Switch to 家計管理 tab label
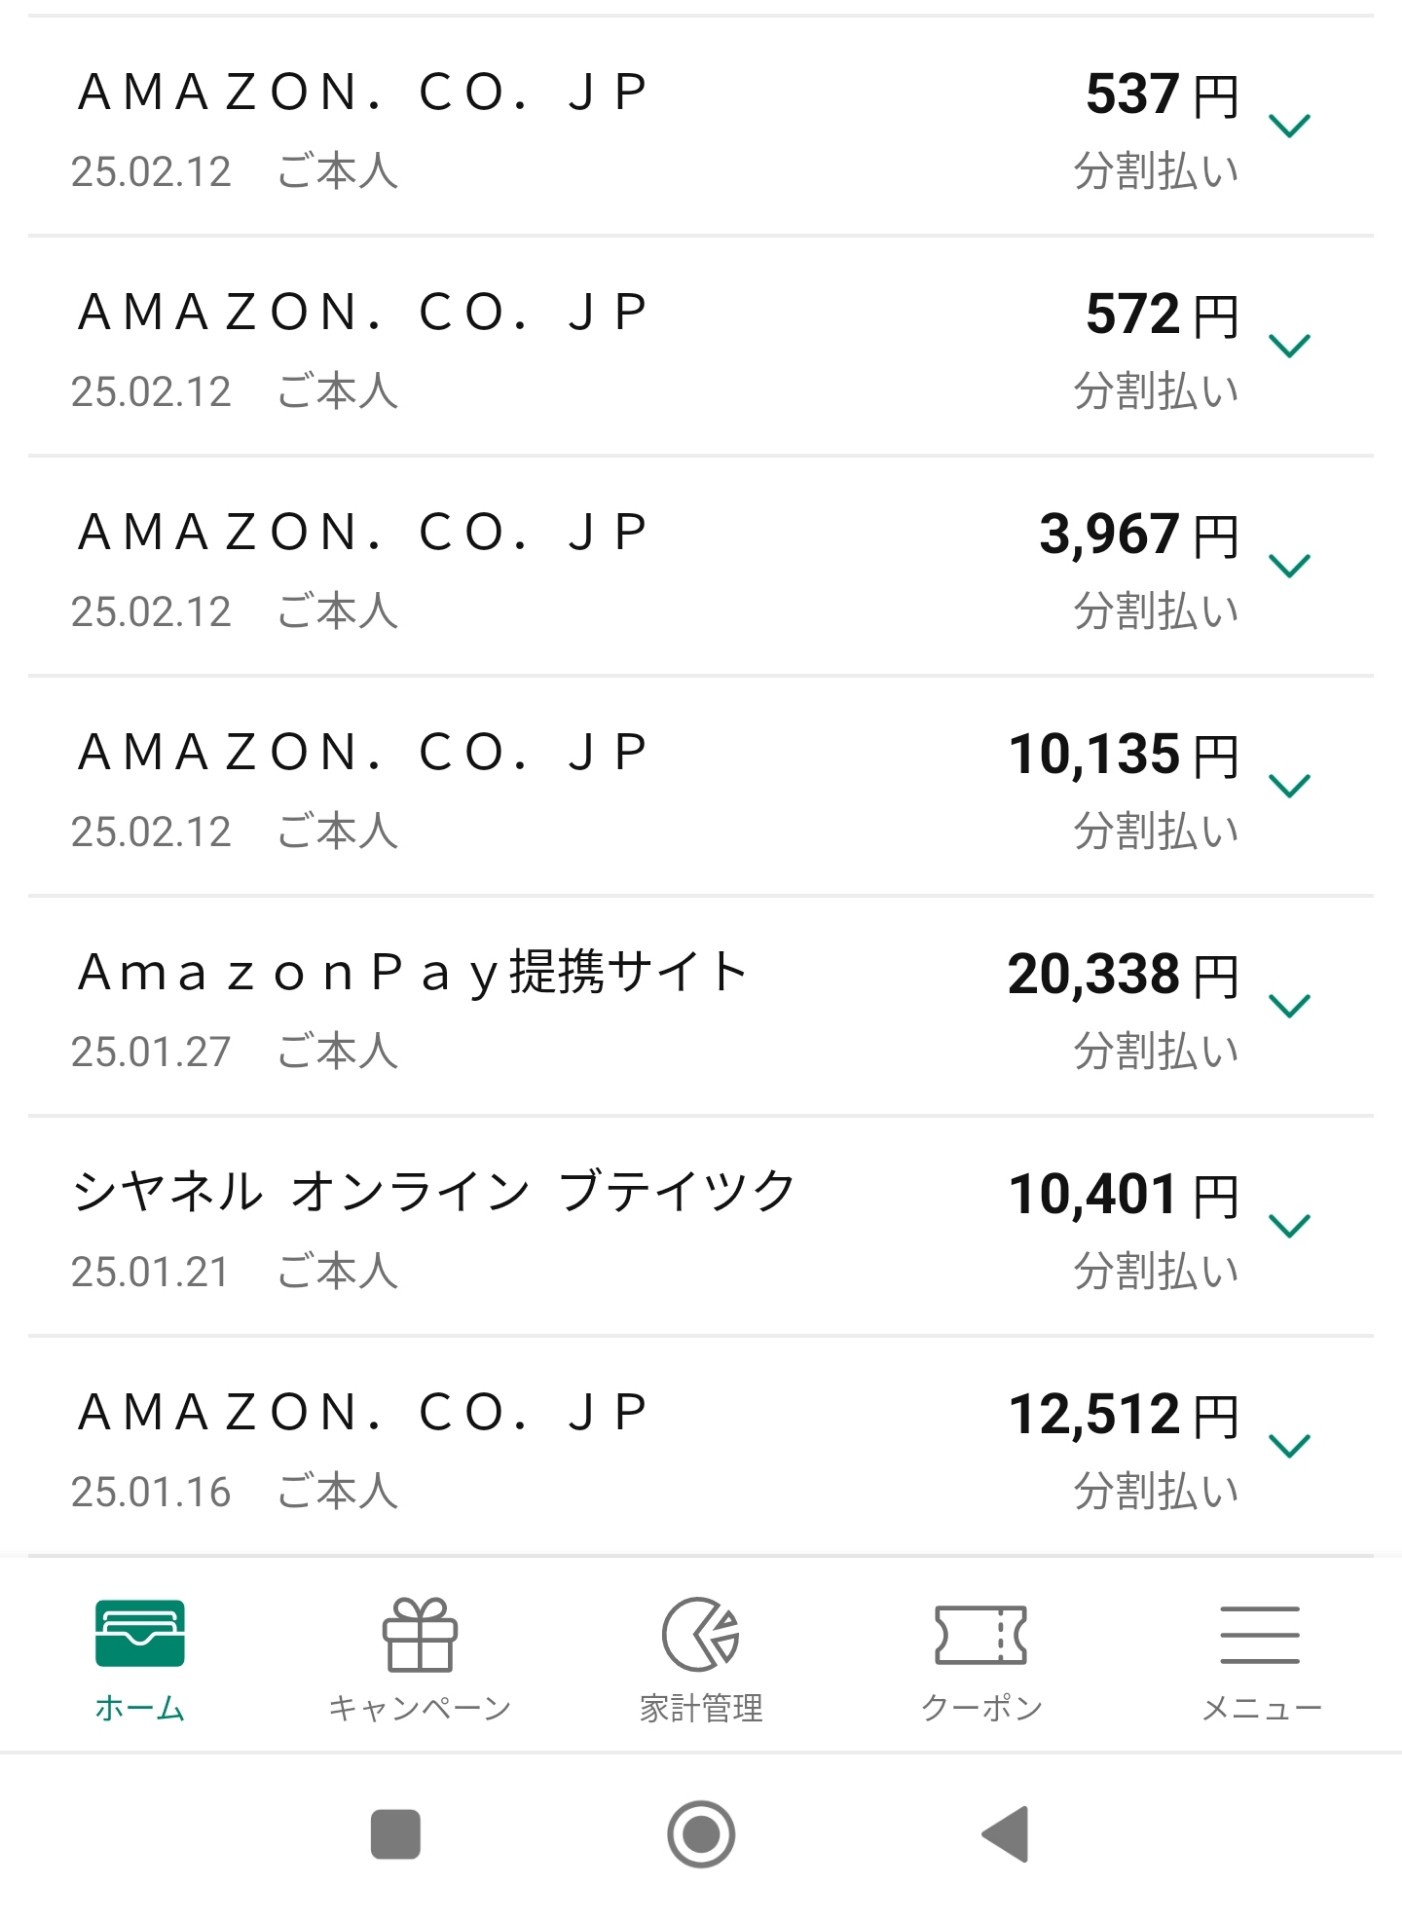The image size is (1402, 1920). tap(701, 1708)
